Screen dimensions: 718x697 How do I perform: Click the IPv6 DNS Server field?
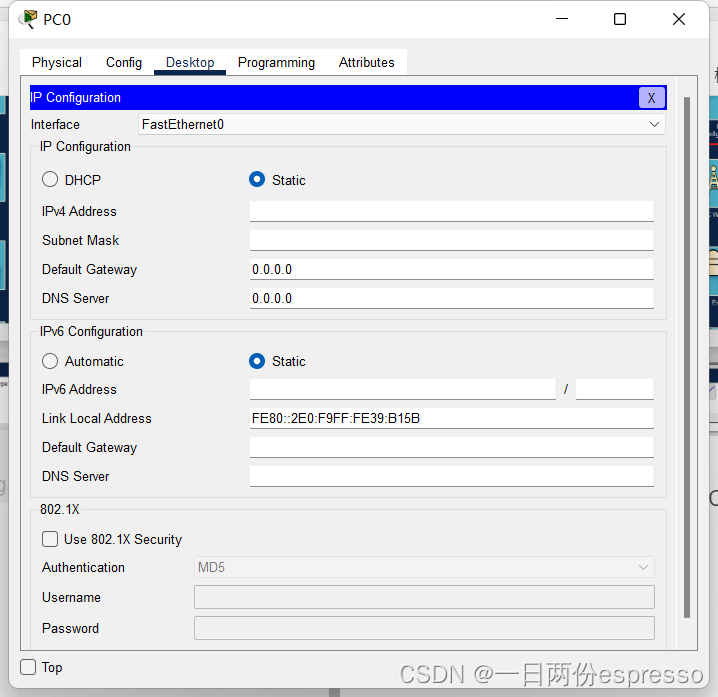[x=451, y=476]
